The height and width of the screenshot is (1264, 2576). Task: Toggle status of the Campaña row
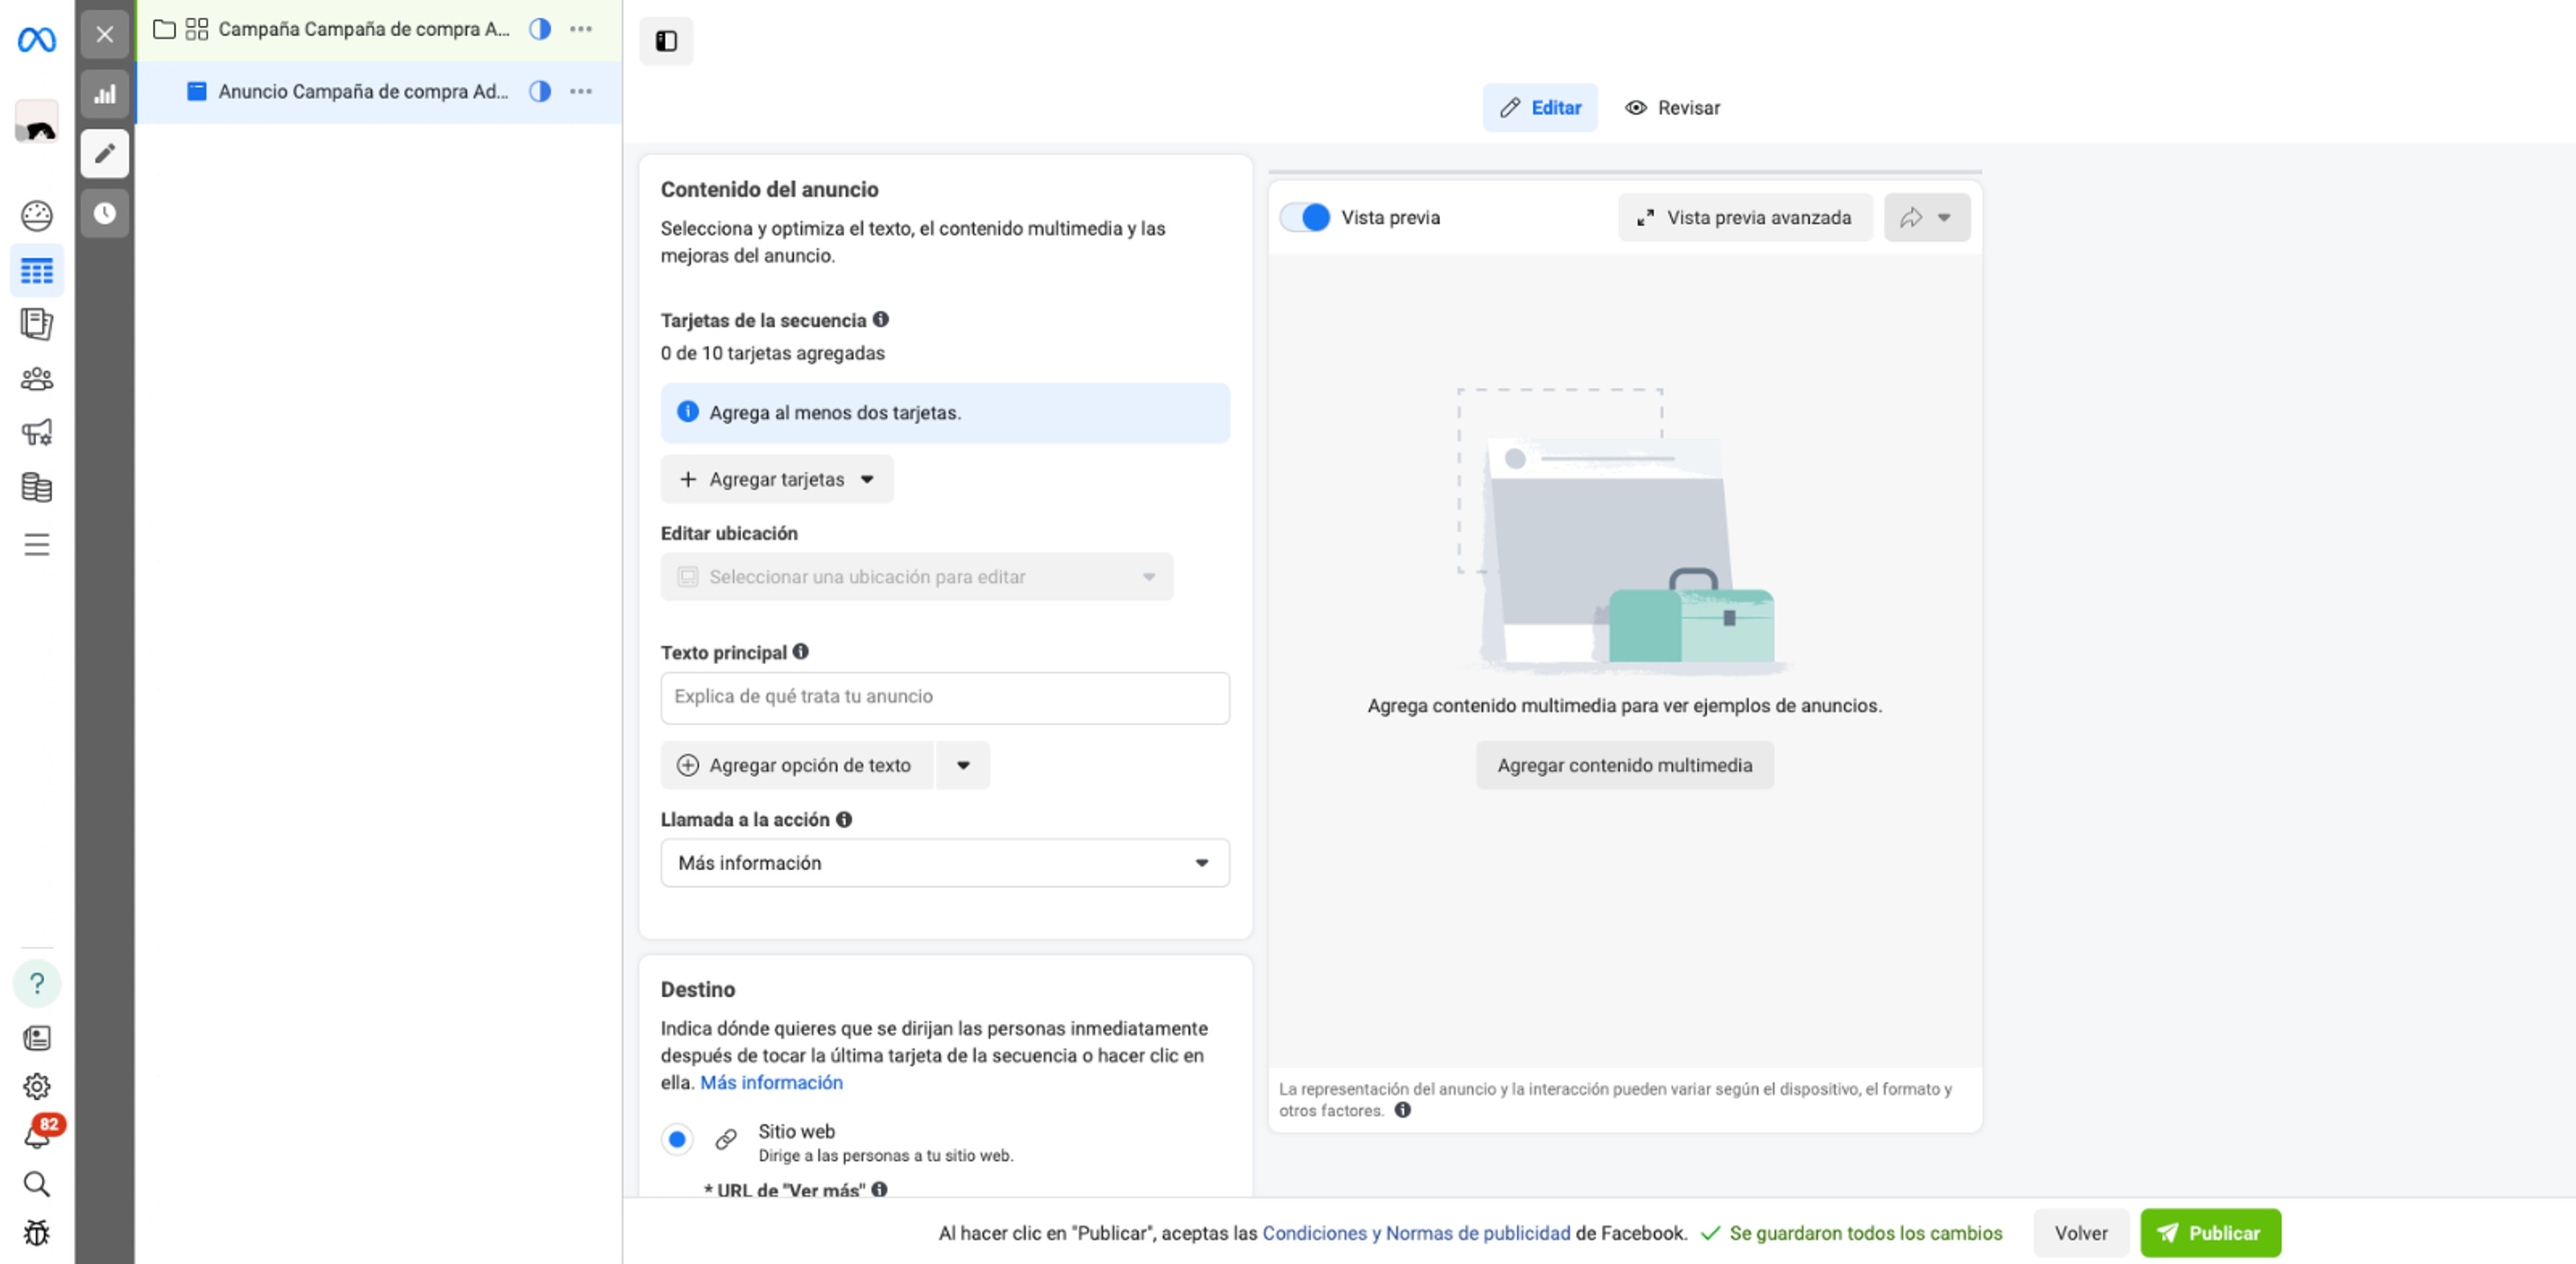(540, 30)
